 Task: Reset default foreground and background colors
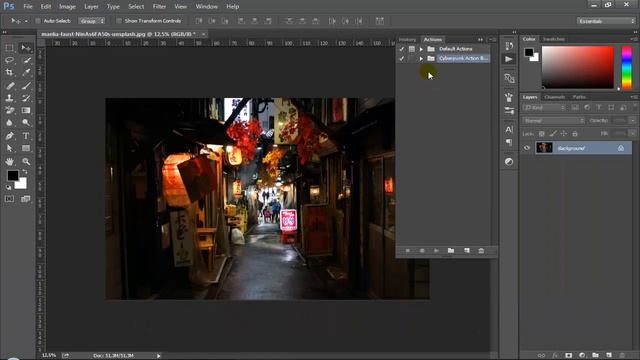9,187
